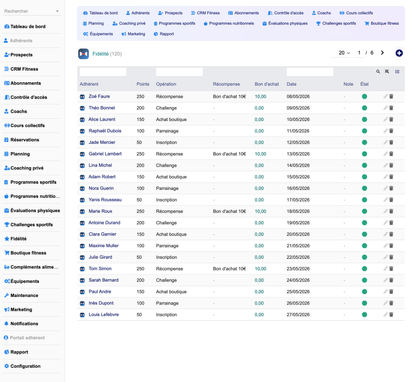Delete the Inès Dupont row trash icon
Viewport: 416px width, 382px height.
[391, 303]
